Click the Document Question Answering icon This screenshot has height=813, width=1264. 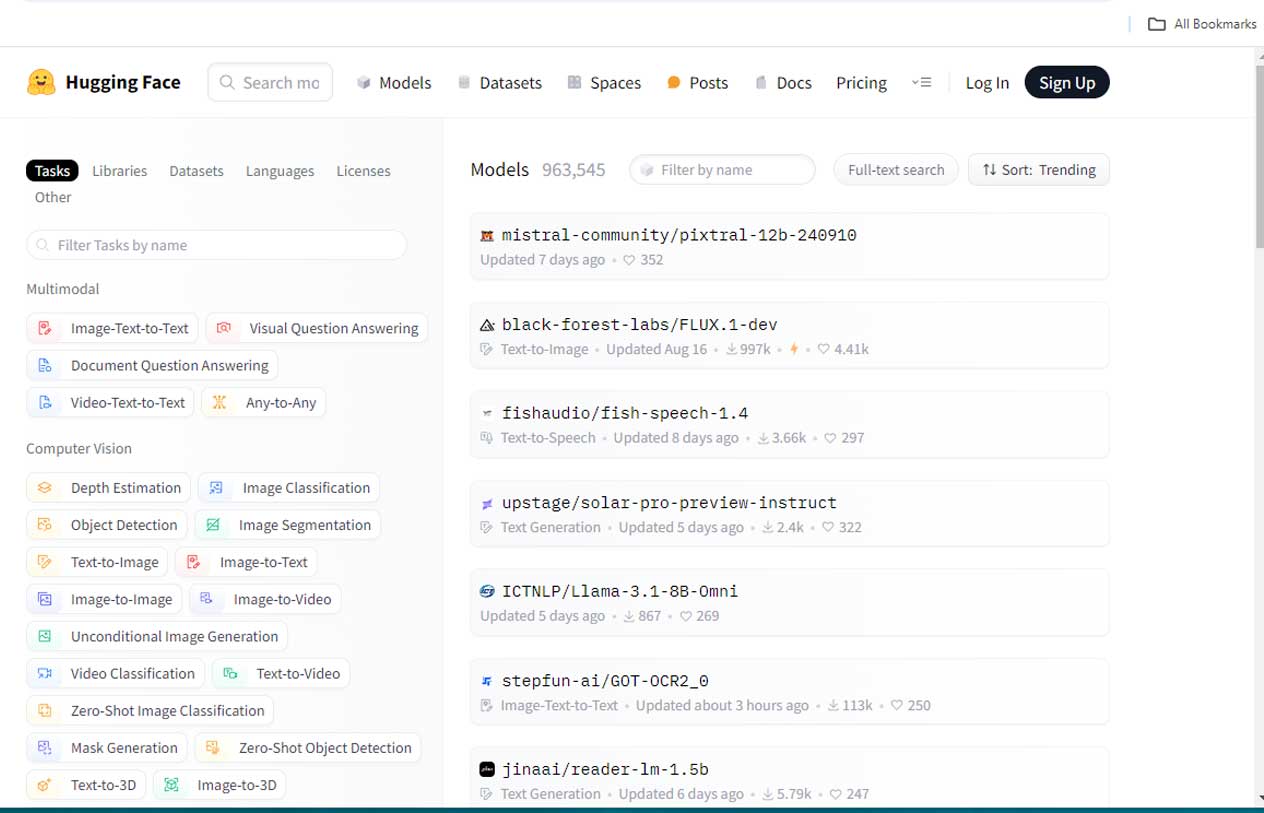(x=45, y=365)
